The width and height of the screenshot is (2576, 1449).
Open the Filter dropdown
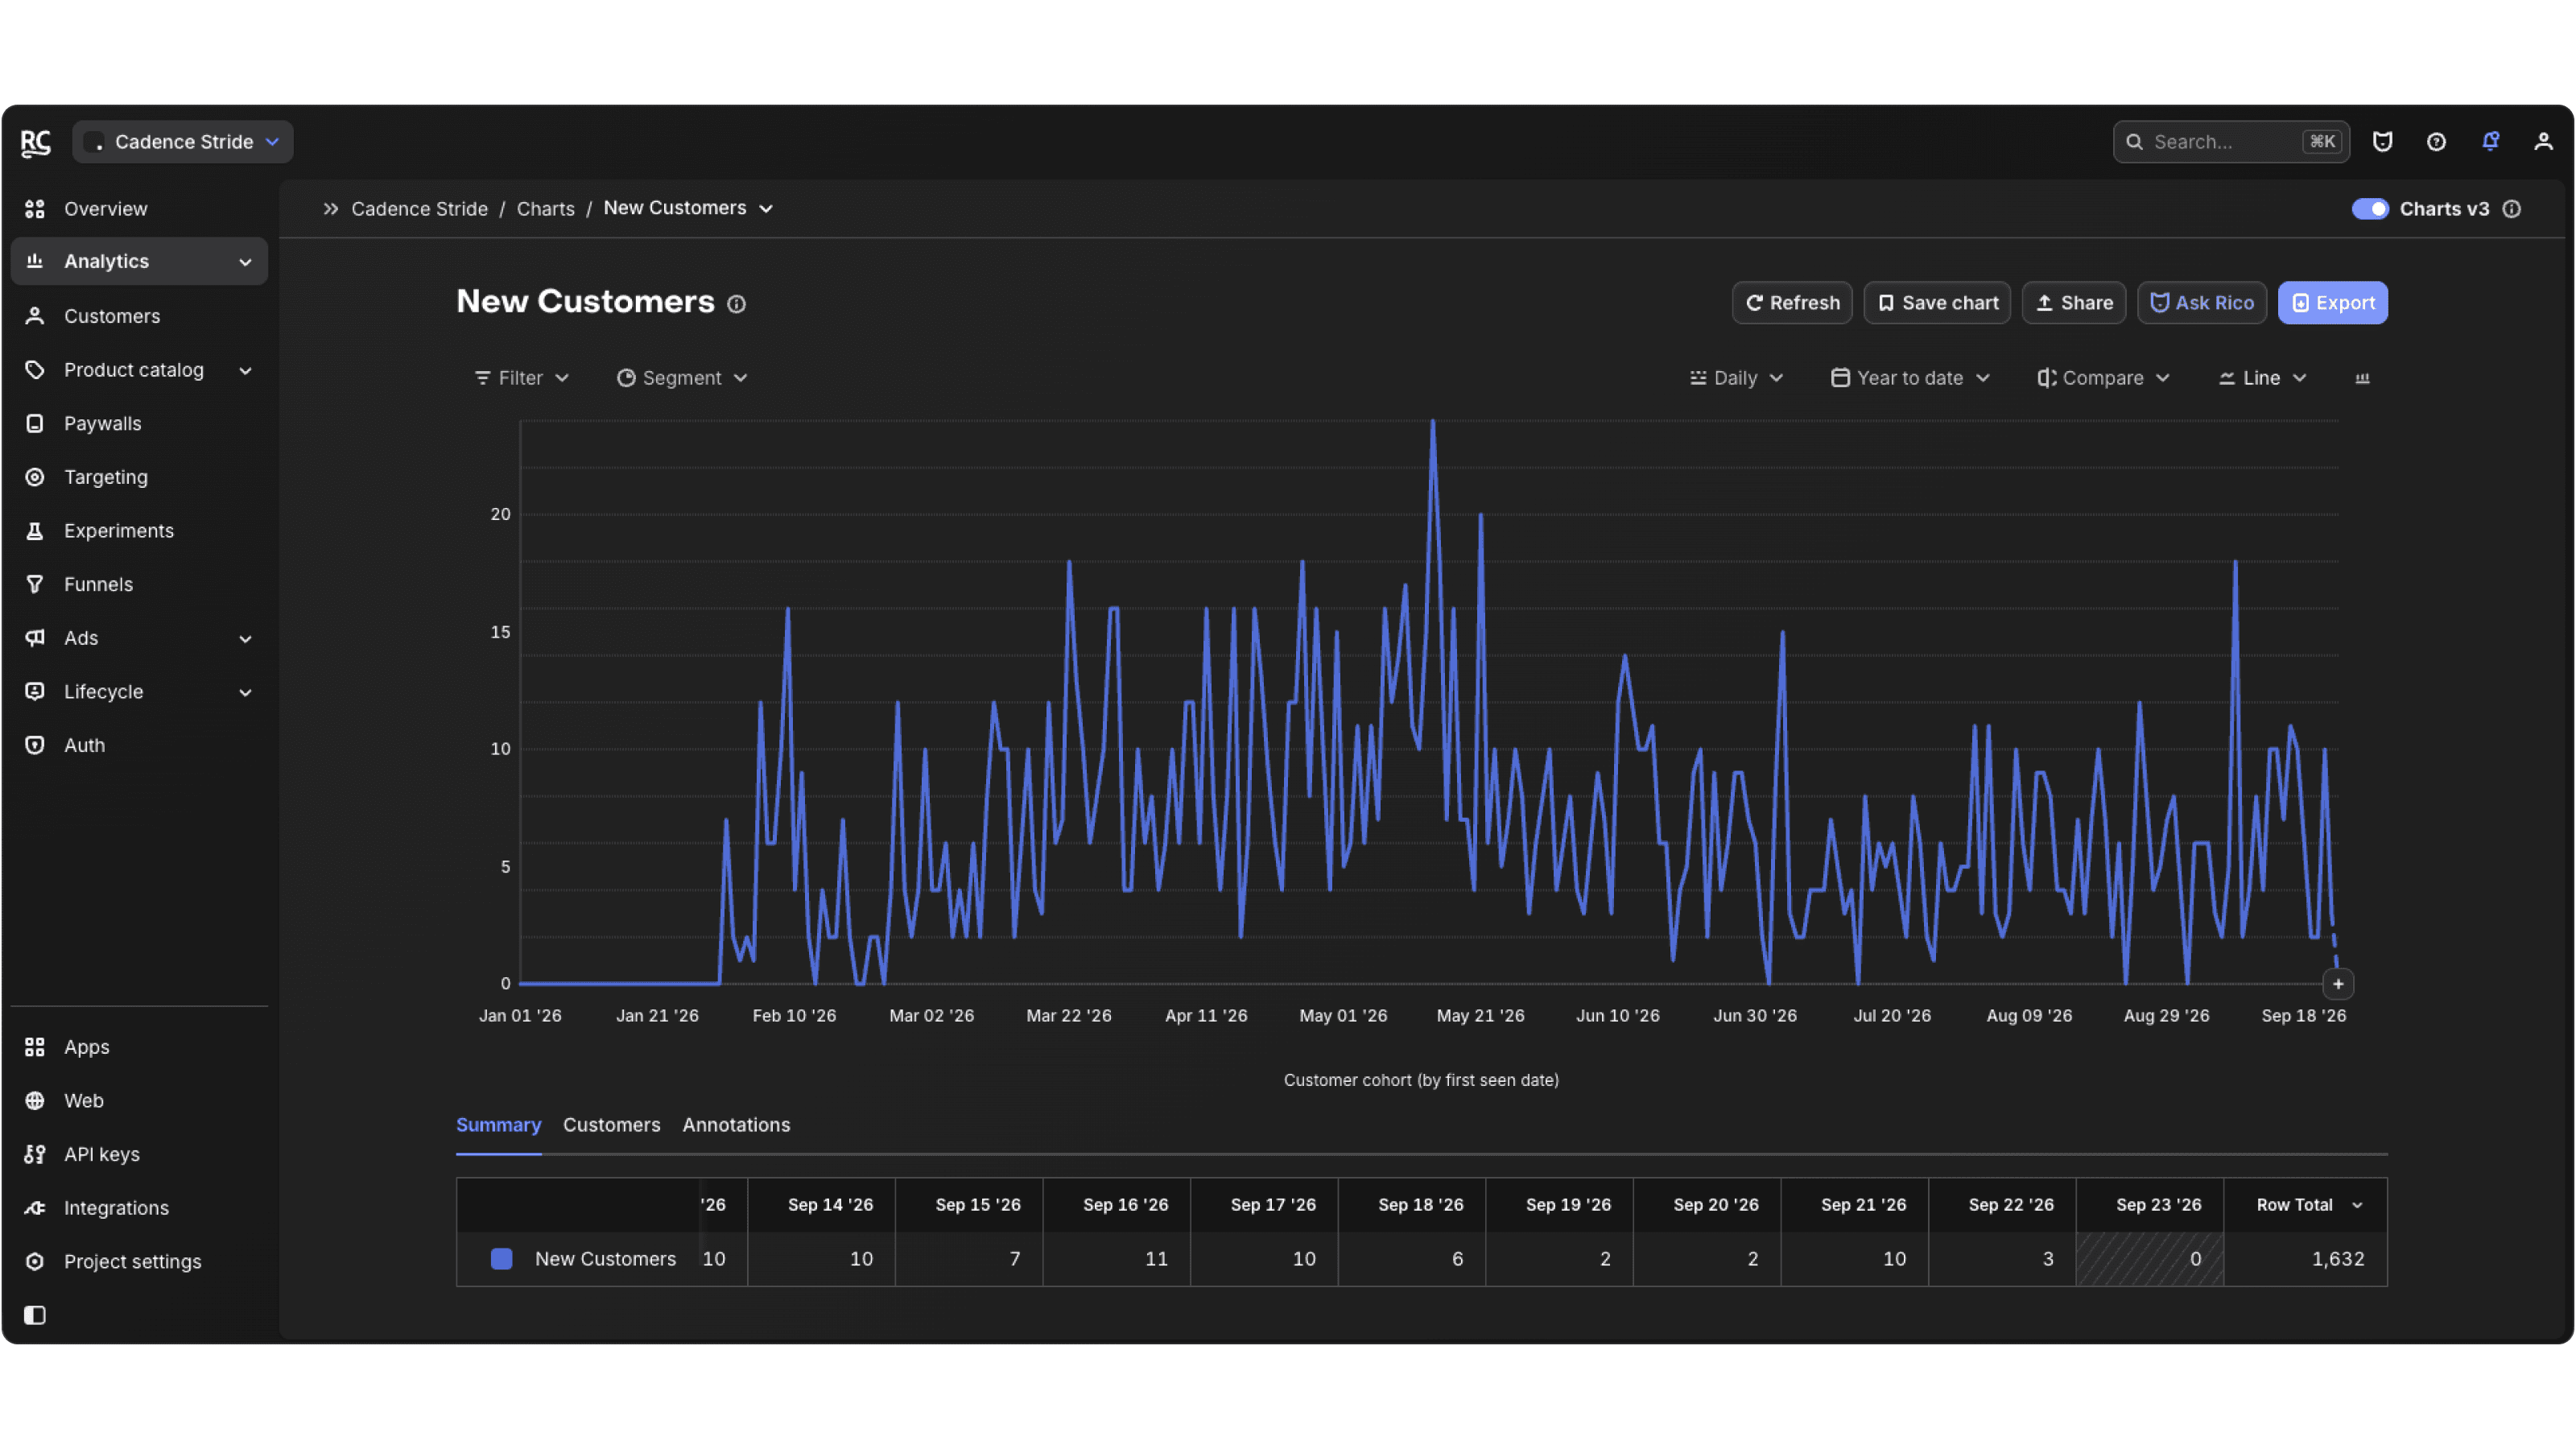tap(521, 378)
